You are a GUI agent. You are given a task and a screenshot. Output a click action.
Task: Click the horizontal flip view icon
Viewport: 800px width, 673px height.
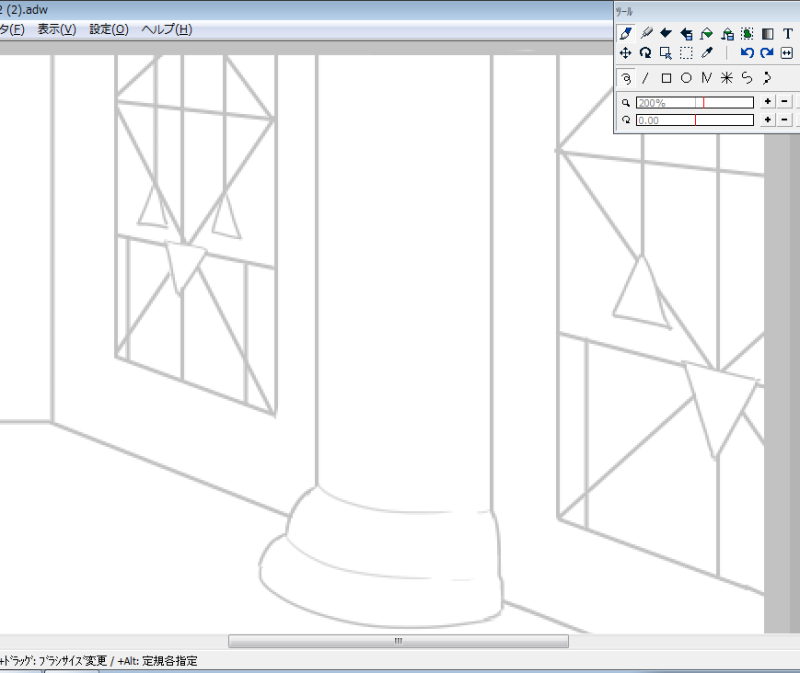[x=787, y=53]
